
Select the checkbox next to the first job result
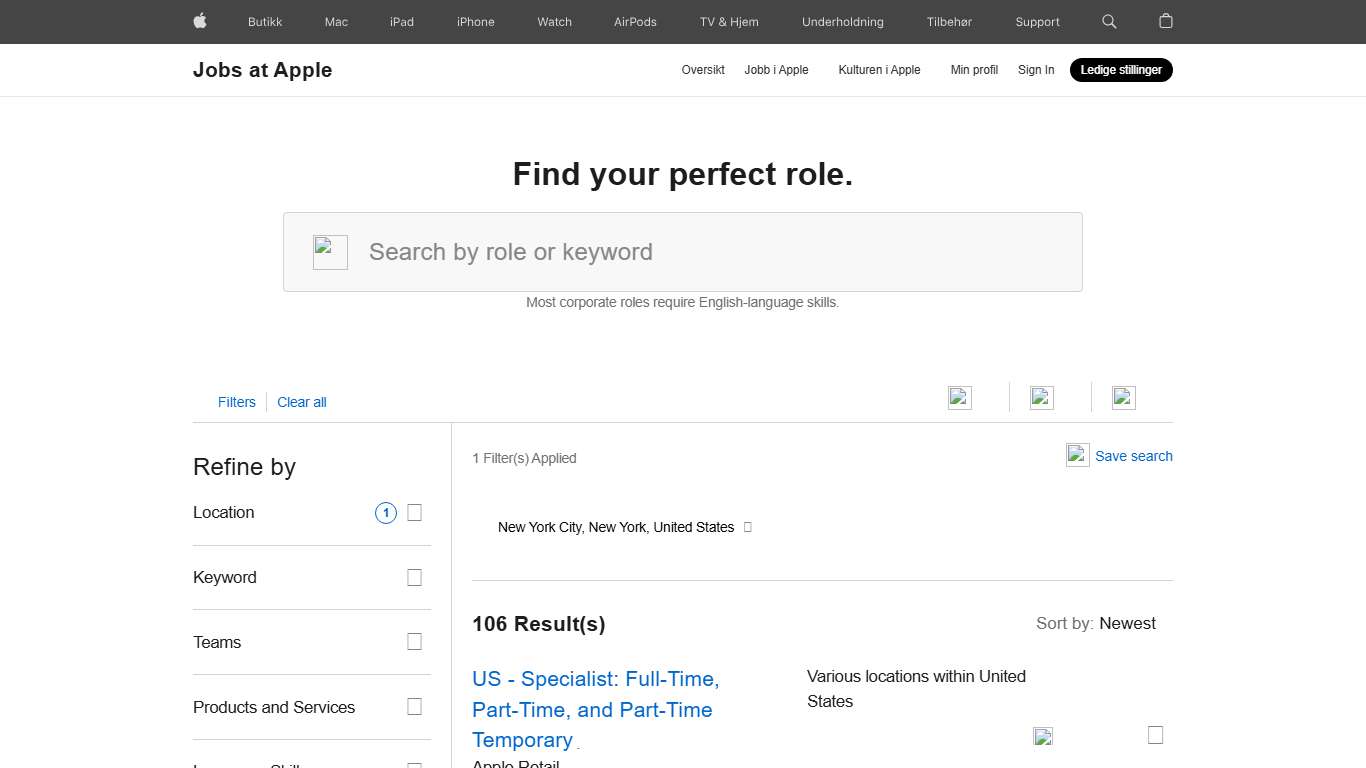tap(1155, 734)
